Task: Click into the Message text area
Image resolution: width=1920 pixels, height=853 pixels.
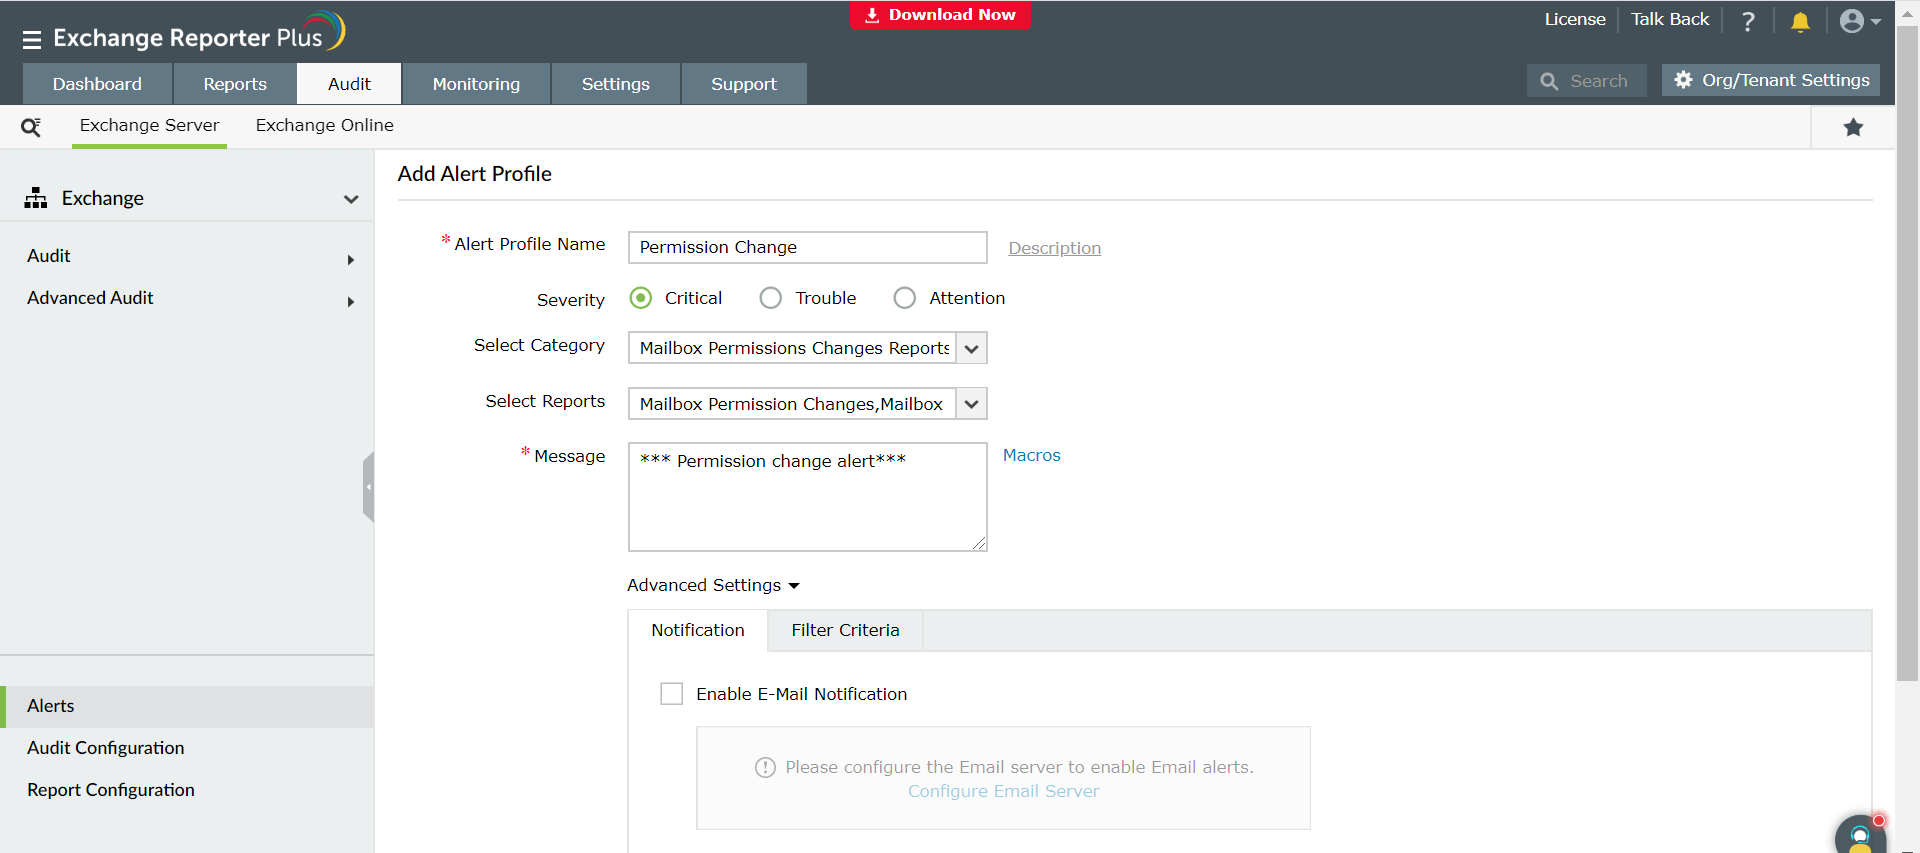Action: pyautogui.click(x=808, y=497)
